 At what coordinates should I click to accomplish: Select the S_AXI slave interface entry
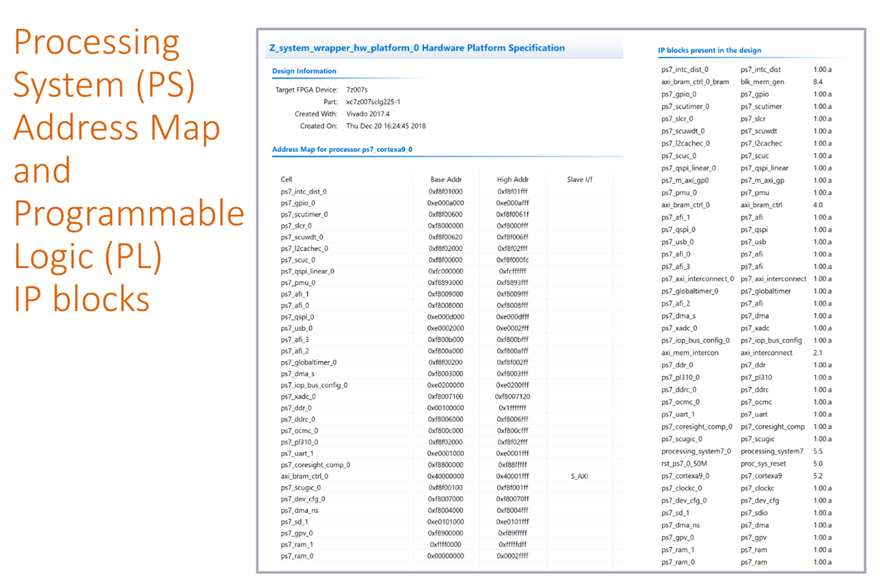(x=580, y=476)
